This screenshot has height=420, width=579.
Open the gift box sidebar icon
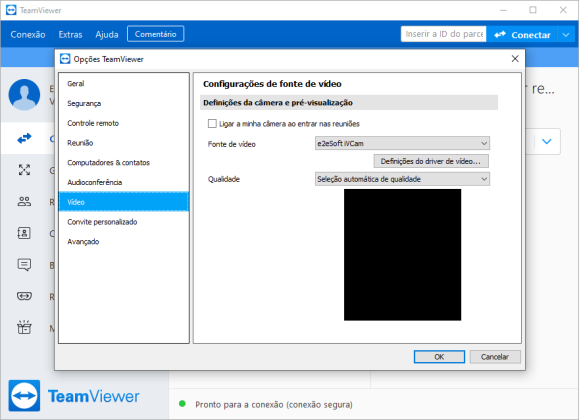(24, 327)
